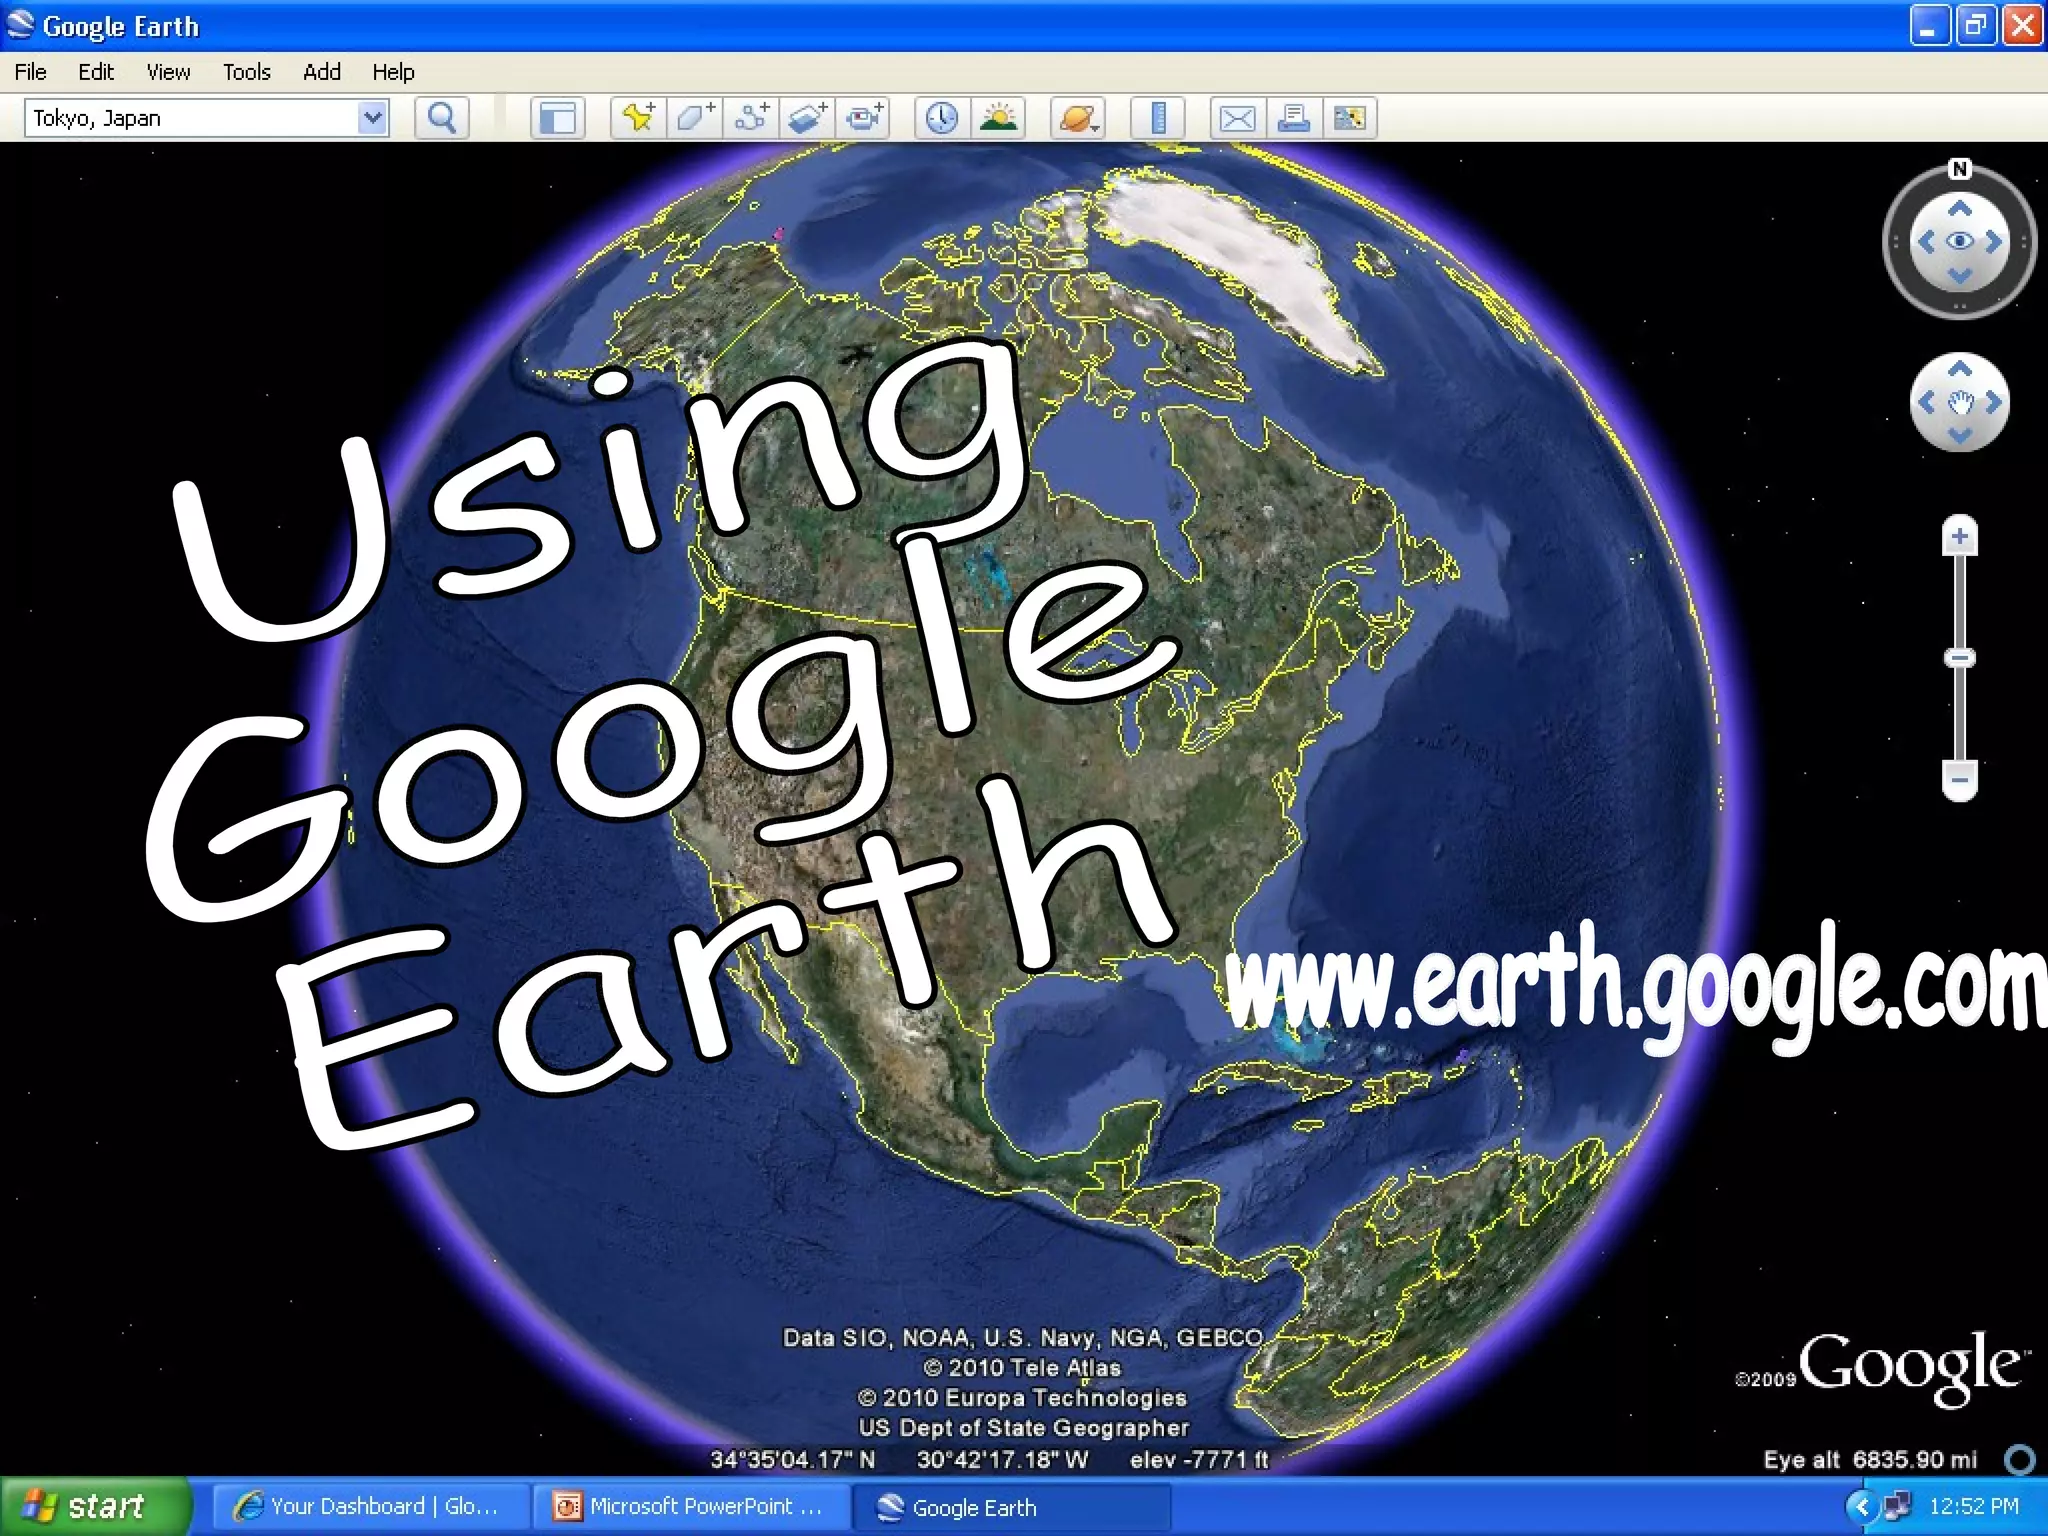Click the Google Earth taskbar button
The height and width of the screenshot is (1536, 2048).
tap(1012, 1507)
